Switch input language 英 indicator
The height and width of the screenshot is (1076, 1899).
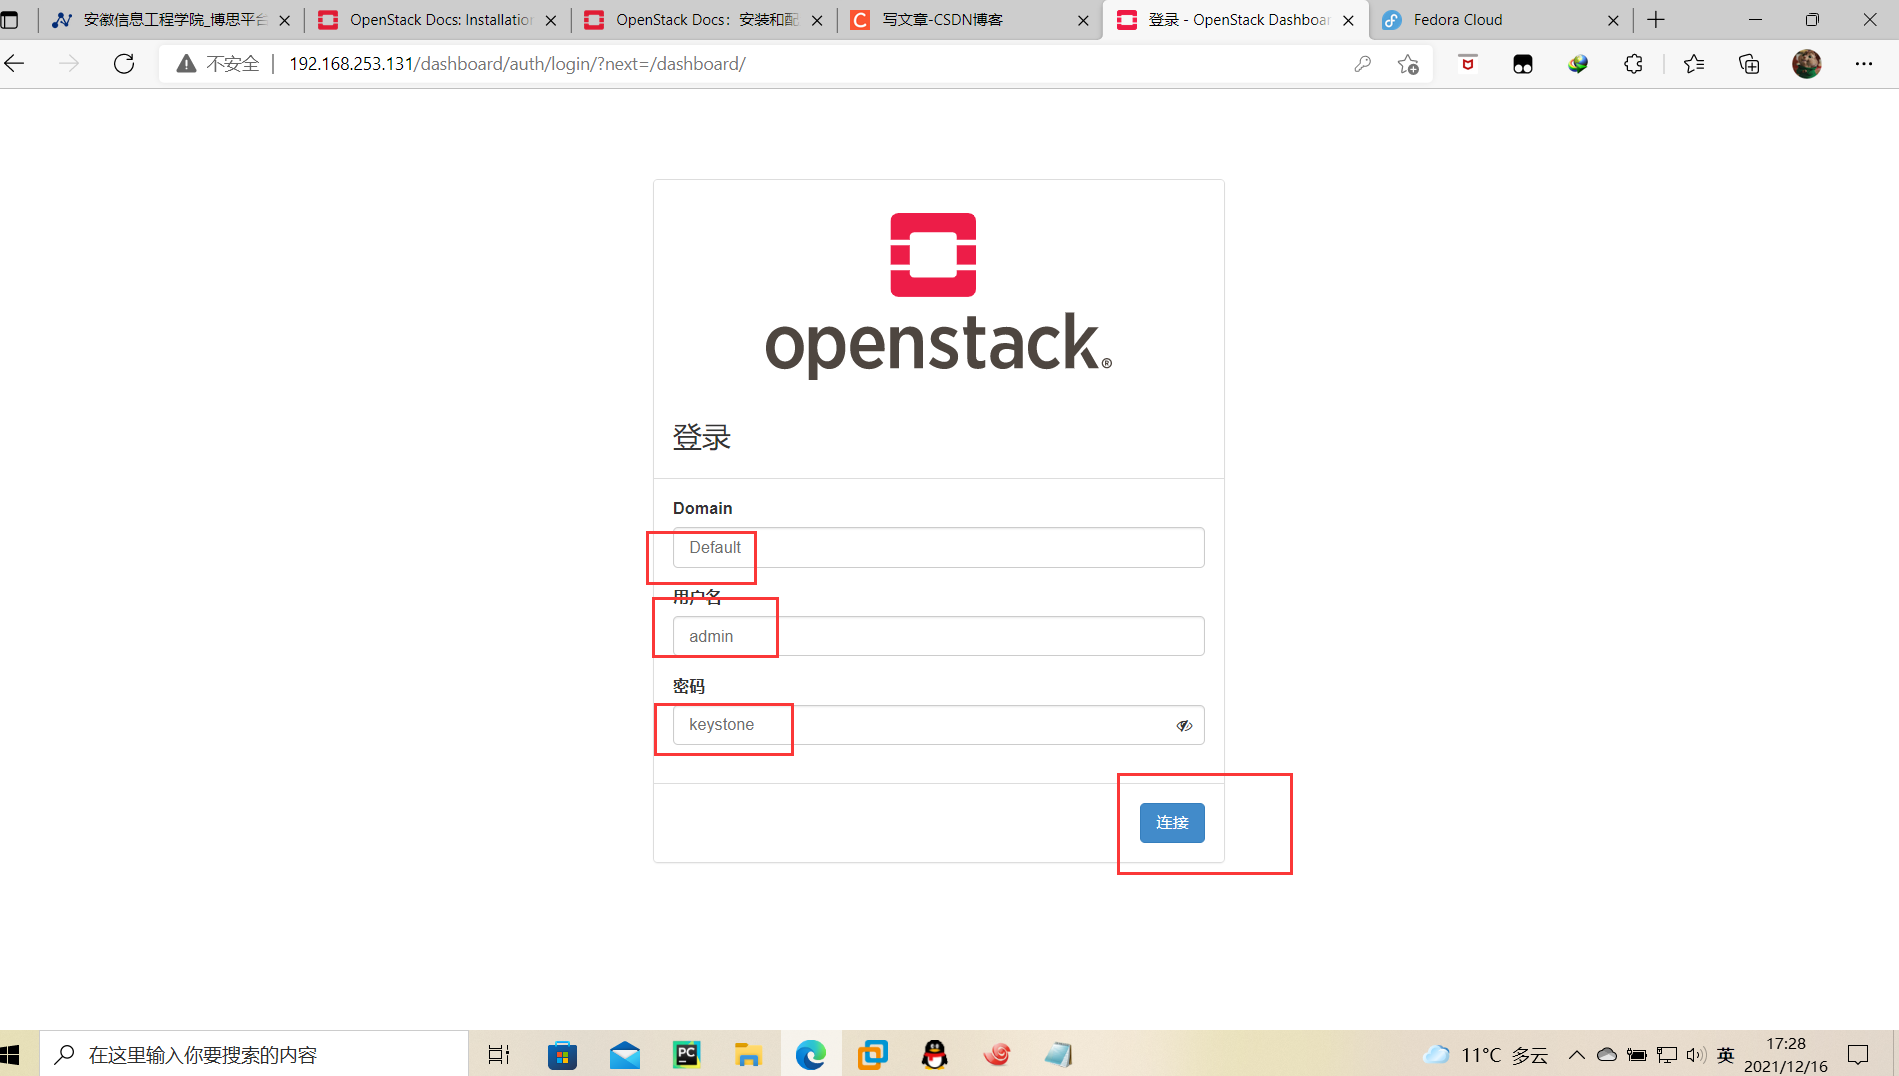[1726, 1055]
